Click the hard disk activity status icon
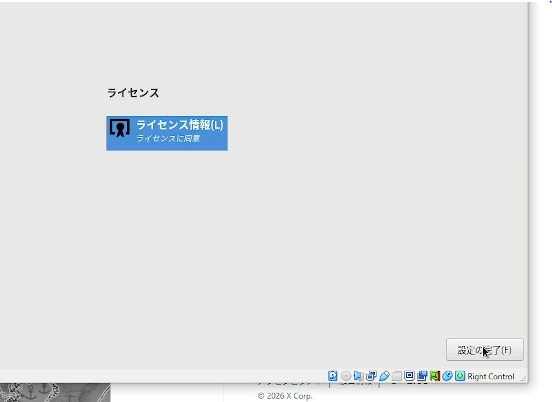The height and width of the screenshot is (402, 552). click(x=333, y=376)
